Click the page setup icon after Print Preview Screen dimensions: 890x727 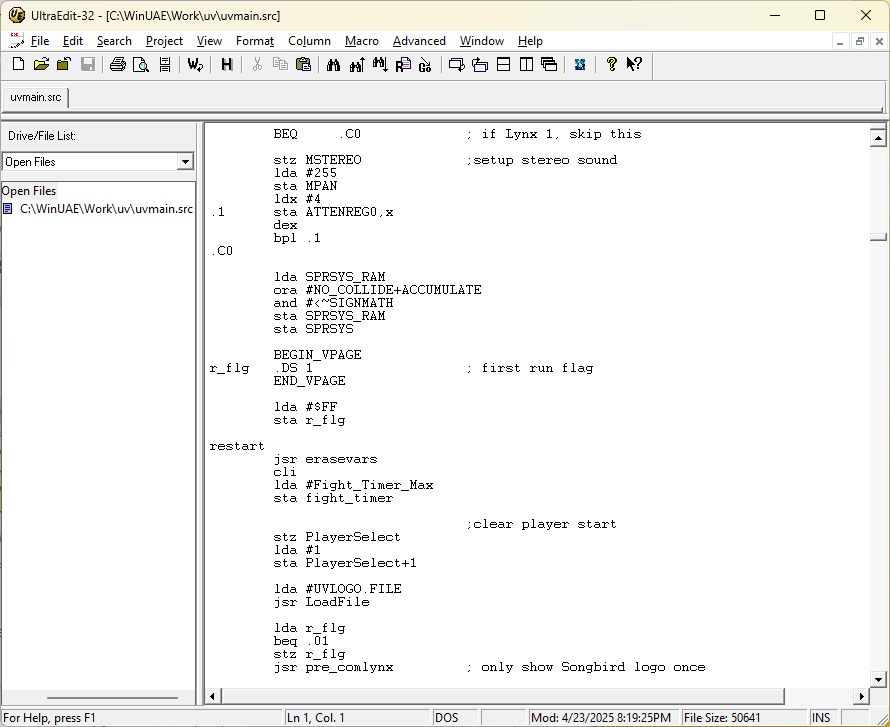coord(165,64)
